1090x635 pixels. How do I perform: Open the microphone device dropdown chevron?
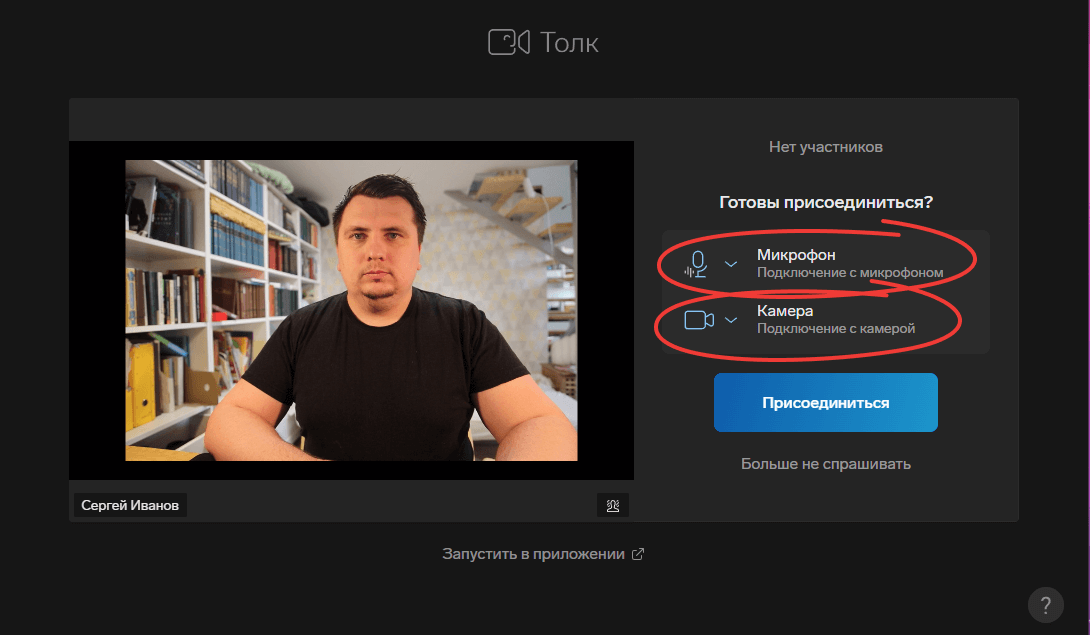pos(731,263)
